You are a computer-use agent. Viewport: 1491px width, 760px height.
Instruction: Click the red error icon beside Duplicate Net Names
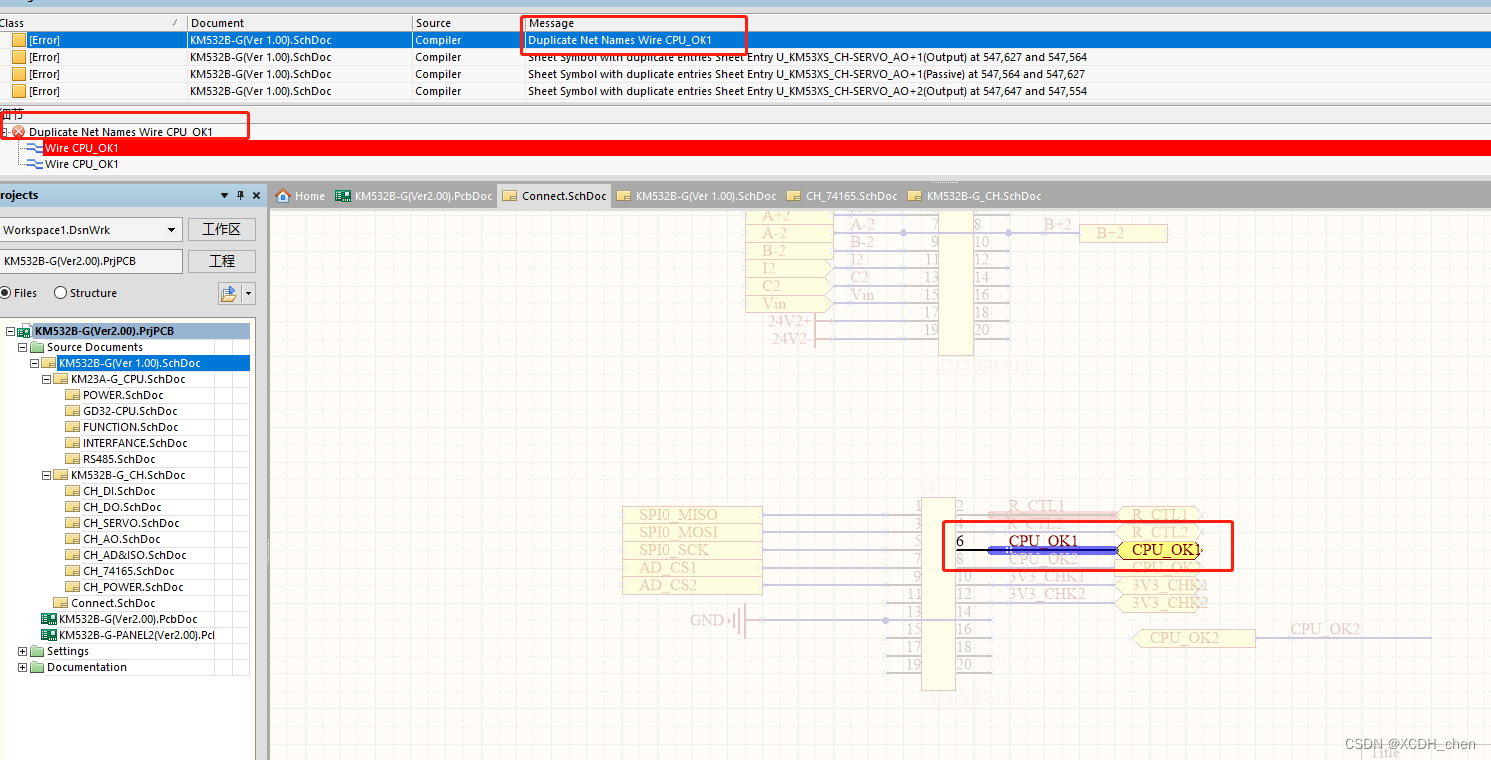click(x=17, y=130)
